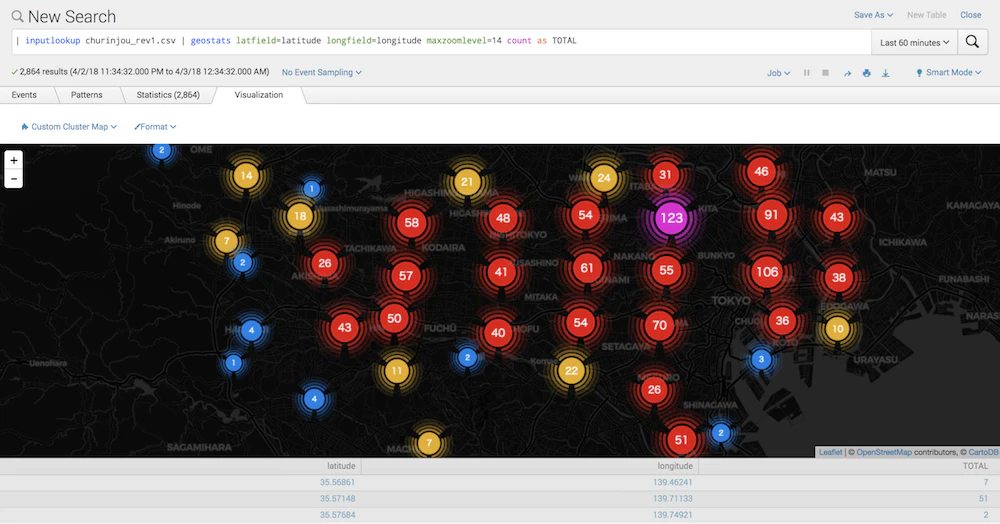Viewport: 1000px width, 524px height.
Task: Click the Close link
Action: tap(971, 15)
